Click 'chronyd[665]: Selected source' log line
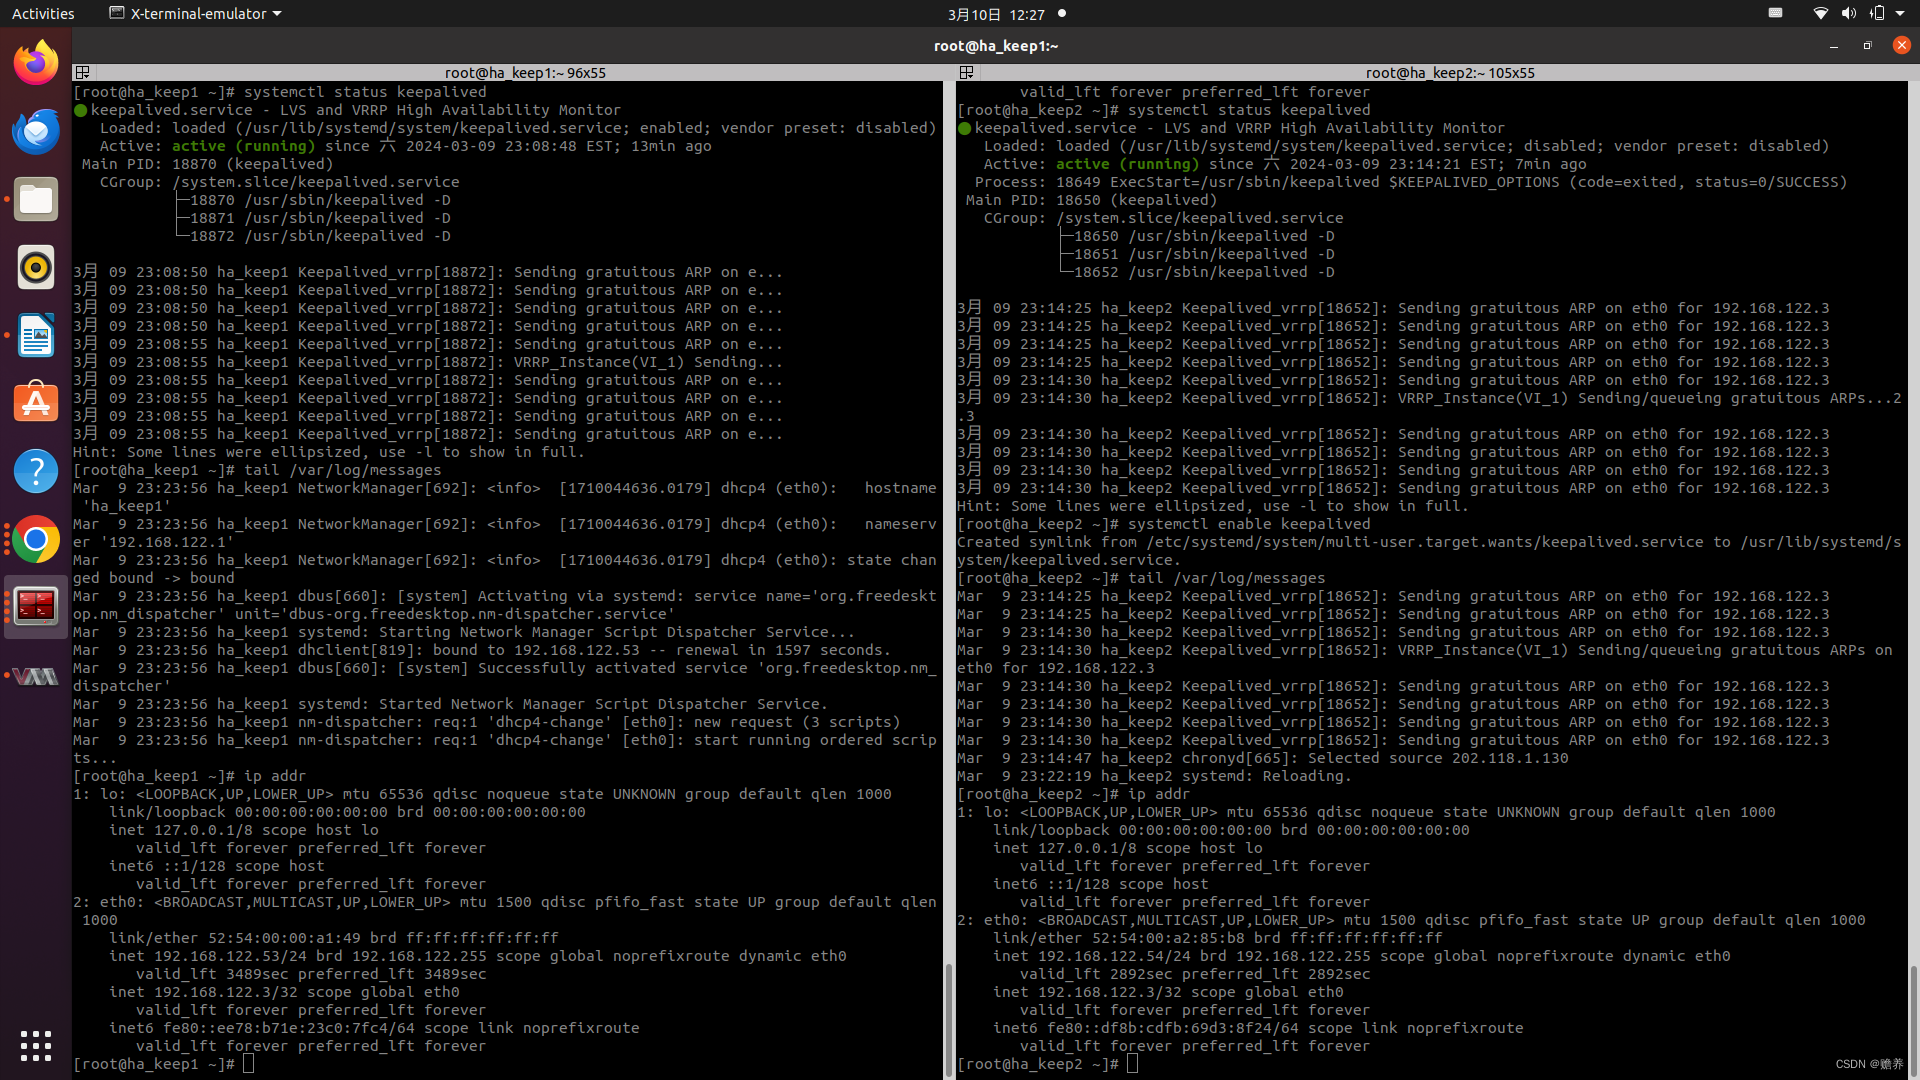Viewport: 1920px width, 1080px height. pos(1263,758)
